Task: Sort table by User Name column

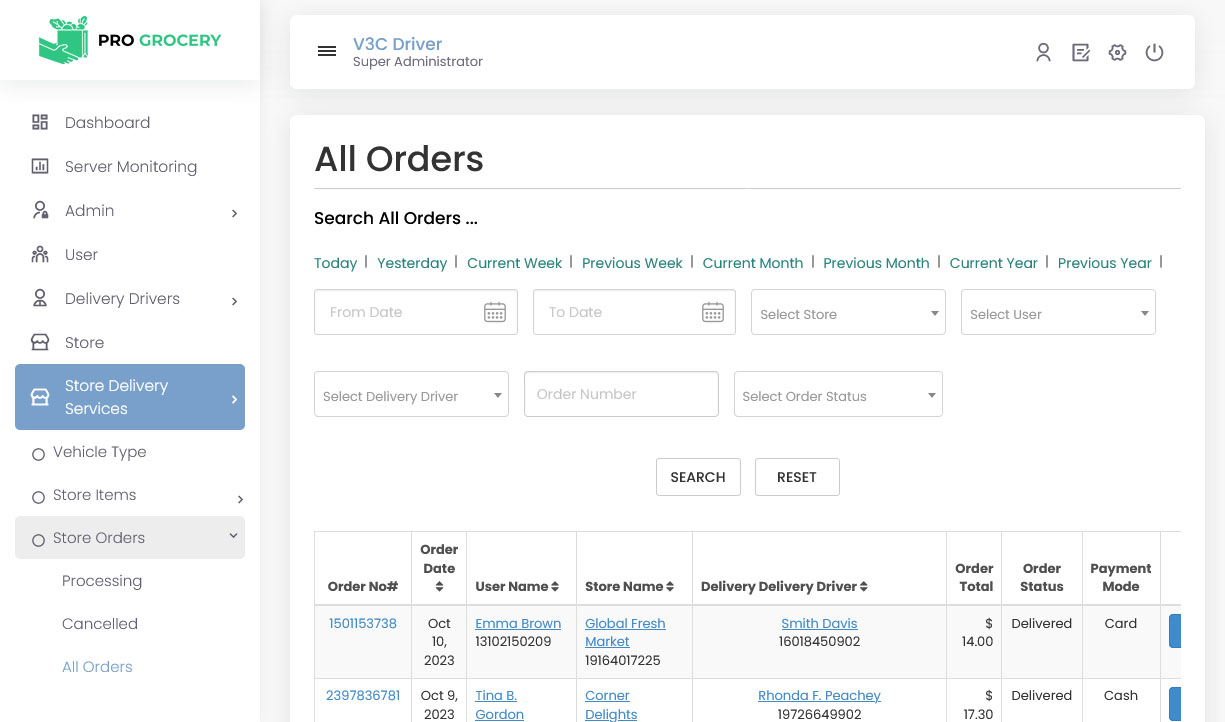Action: pos(555,587)
